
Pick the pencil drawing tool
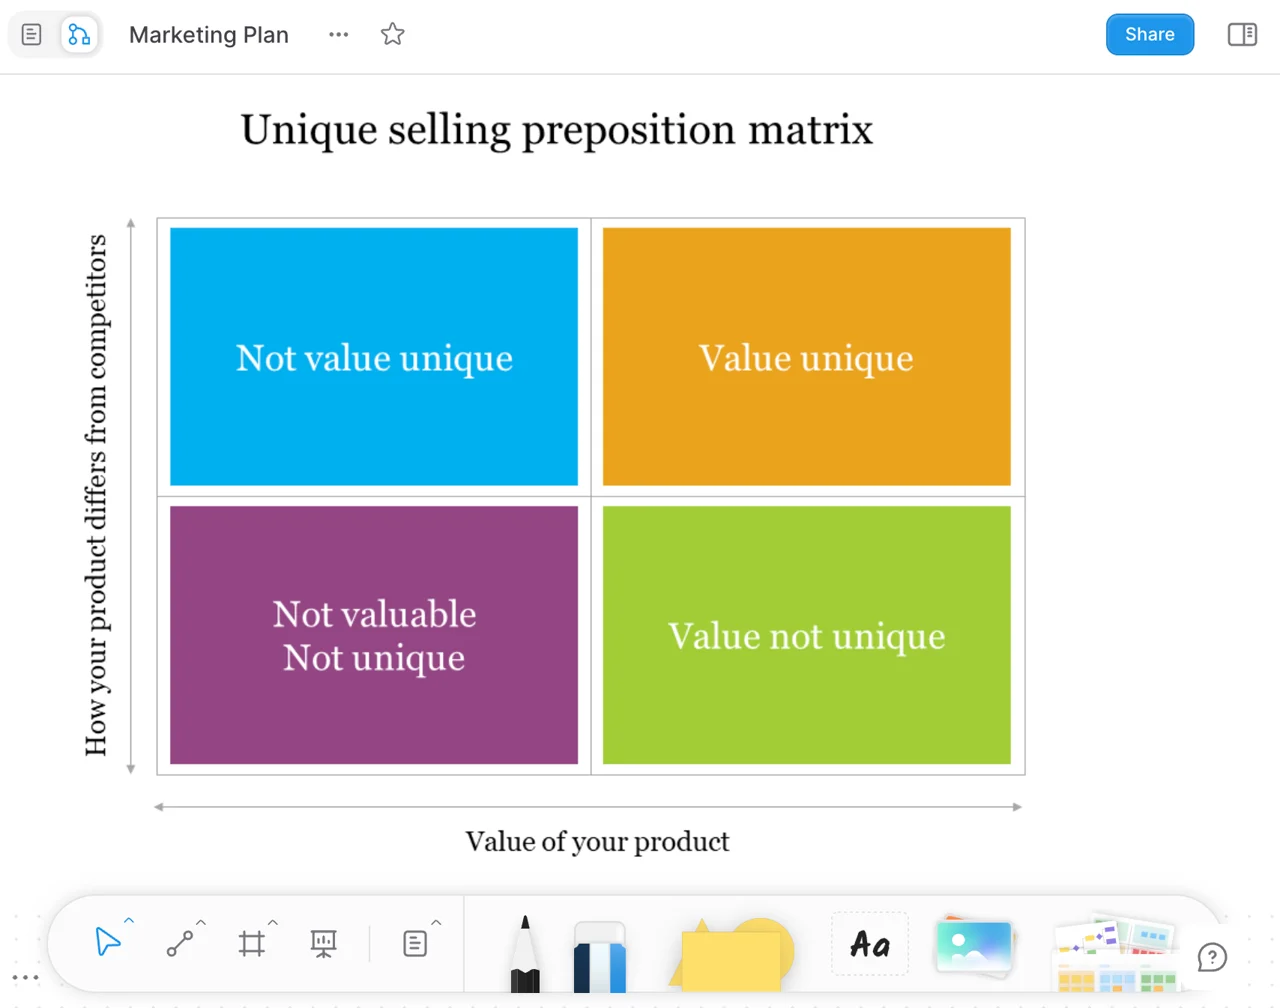pos(525,955)
